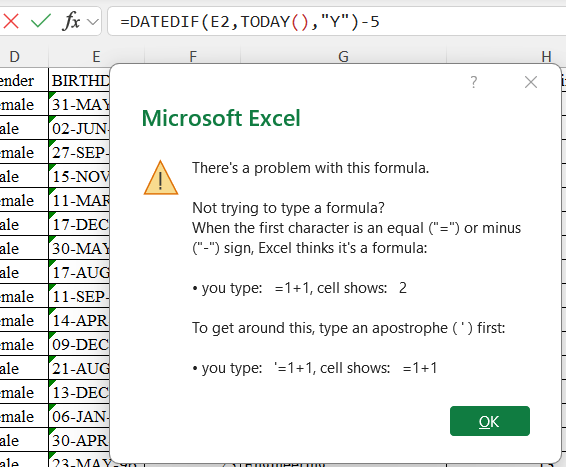Click the cell showing 15-NOV

pos(79,176)
